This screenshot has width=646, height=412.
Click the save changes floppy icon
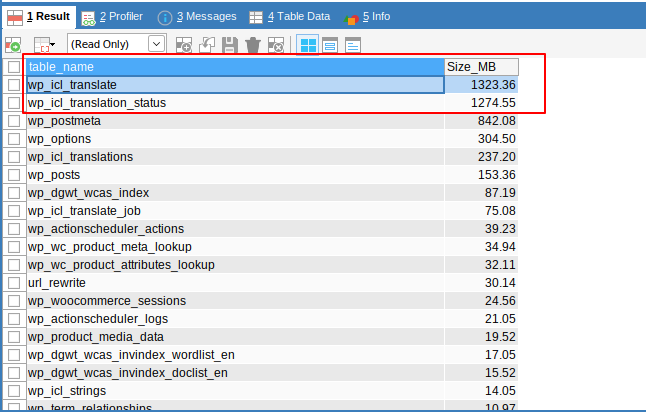[230, 44]
